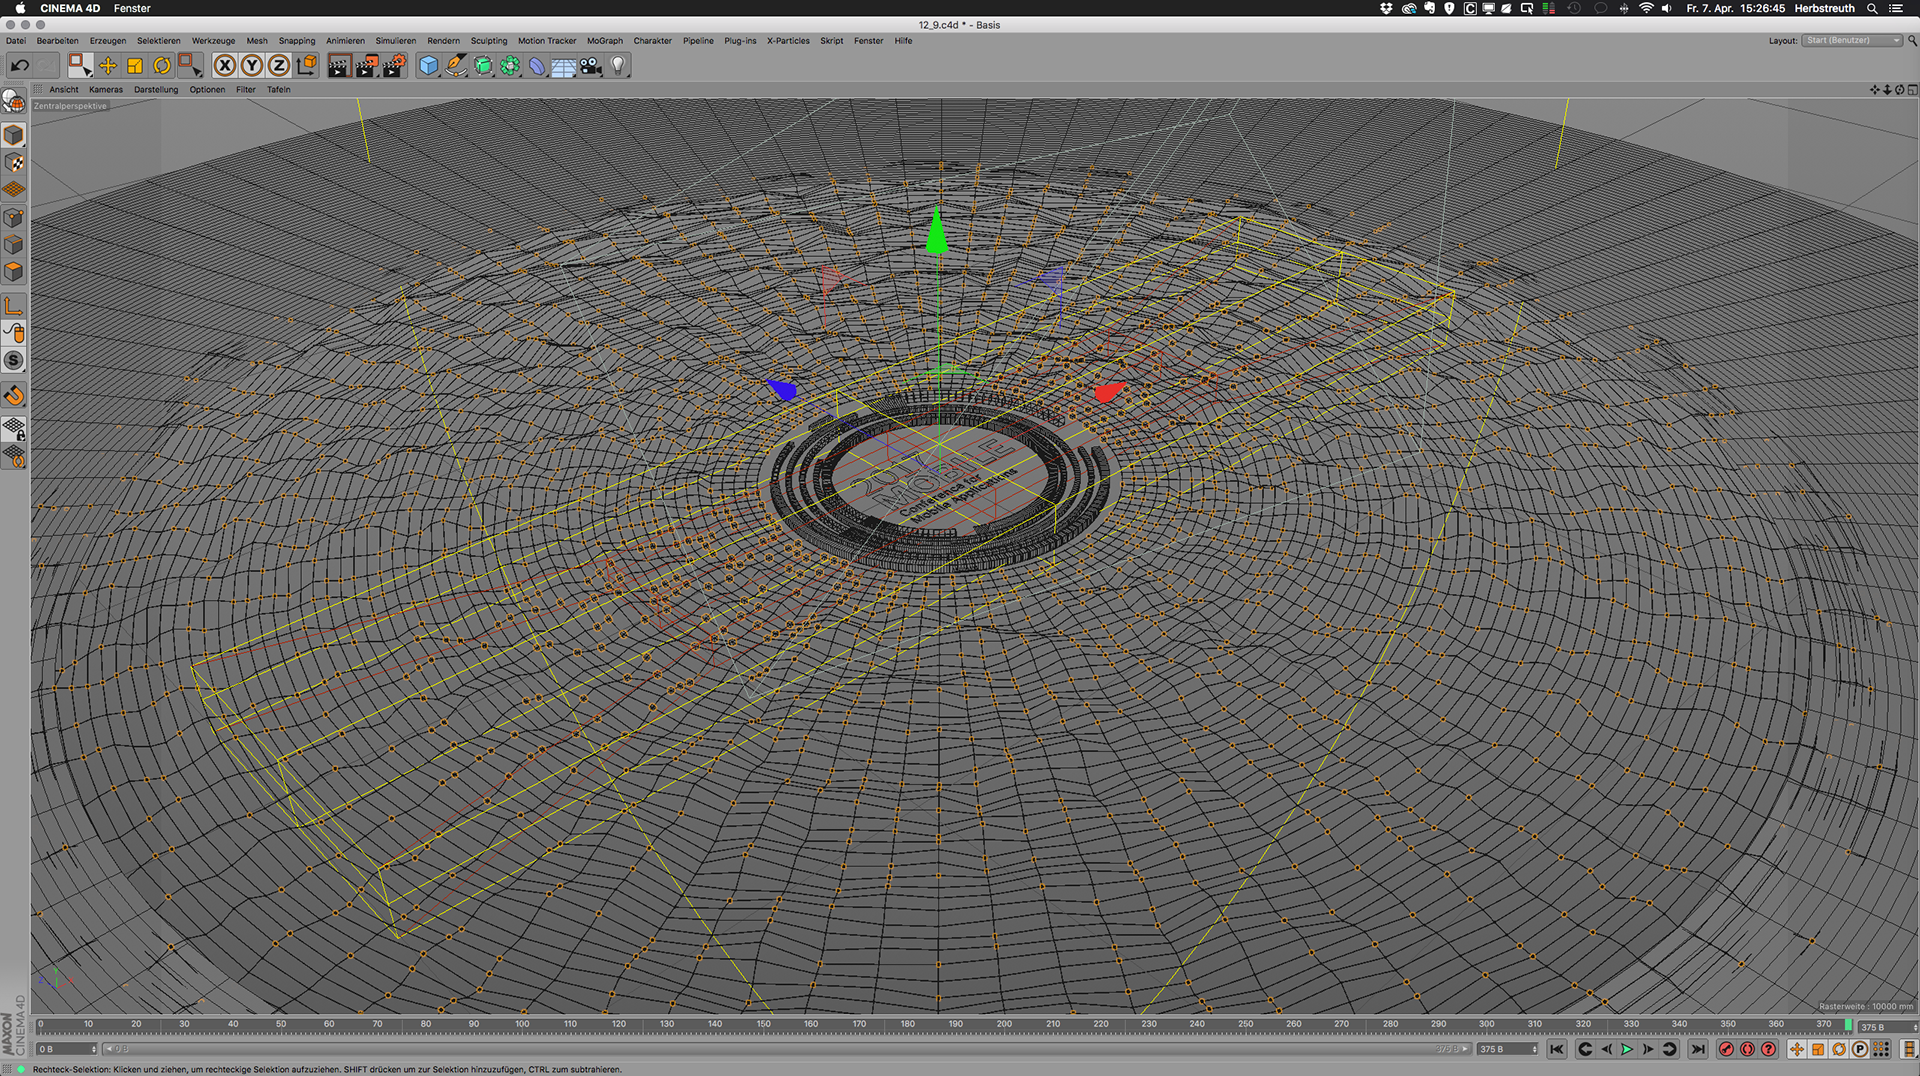Step back one frame

click(x=1606, y=1049)
